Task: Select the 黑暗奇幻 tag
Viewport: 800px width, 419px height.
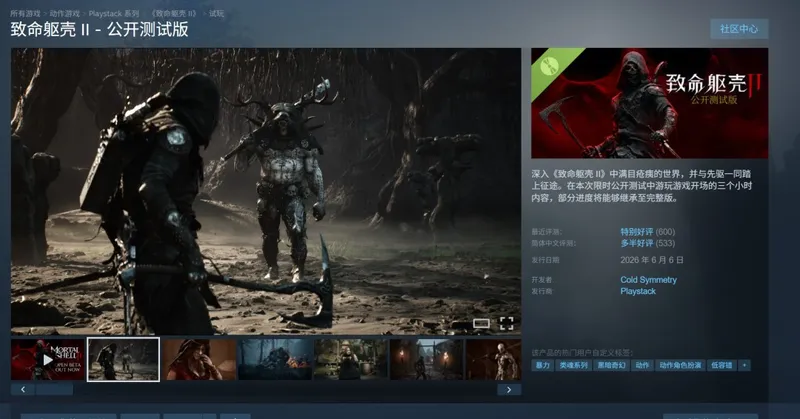Action: point(611,365)
